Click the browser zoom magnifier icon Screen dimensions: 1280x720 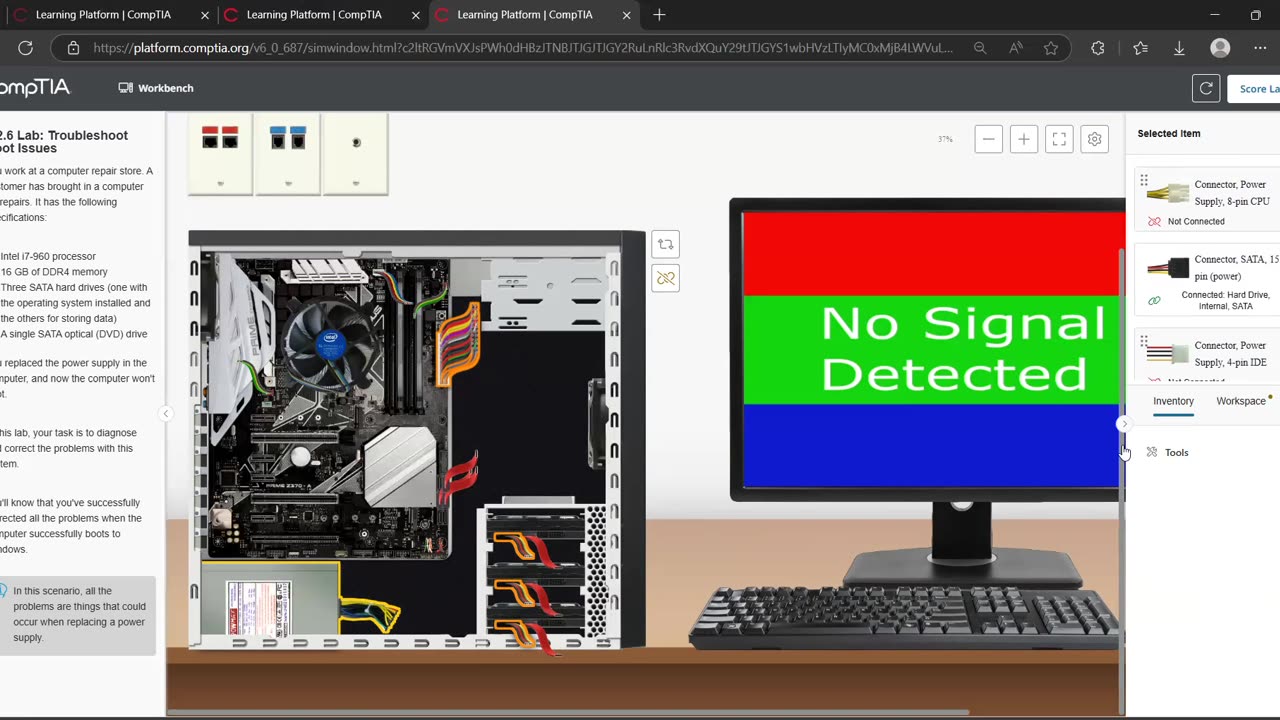(x=980, y=48)
